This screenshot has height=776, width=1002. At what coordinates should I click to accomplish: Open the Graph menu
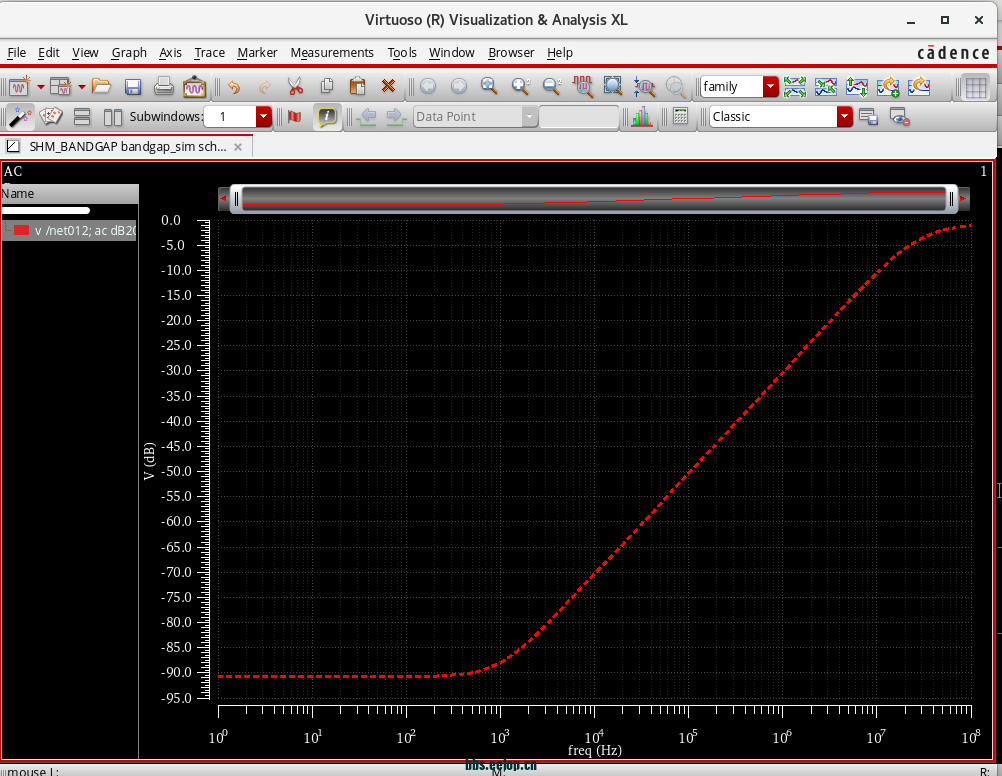tap(129, 52)
